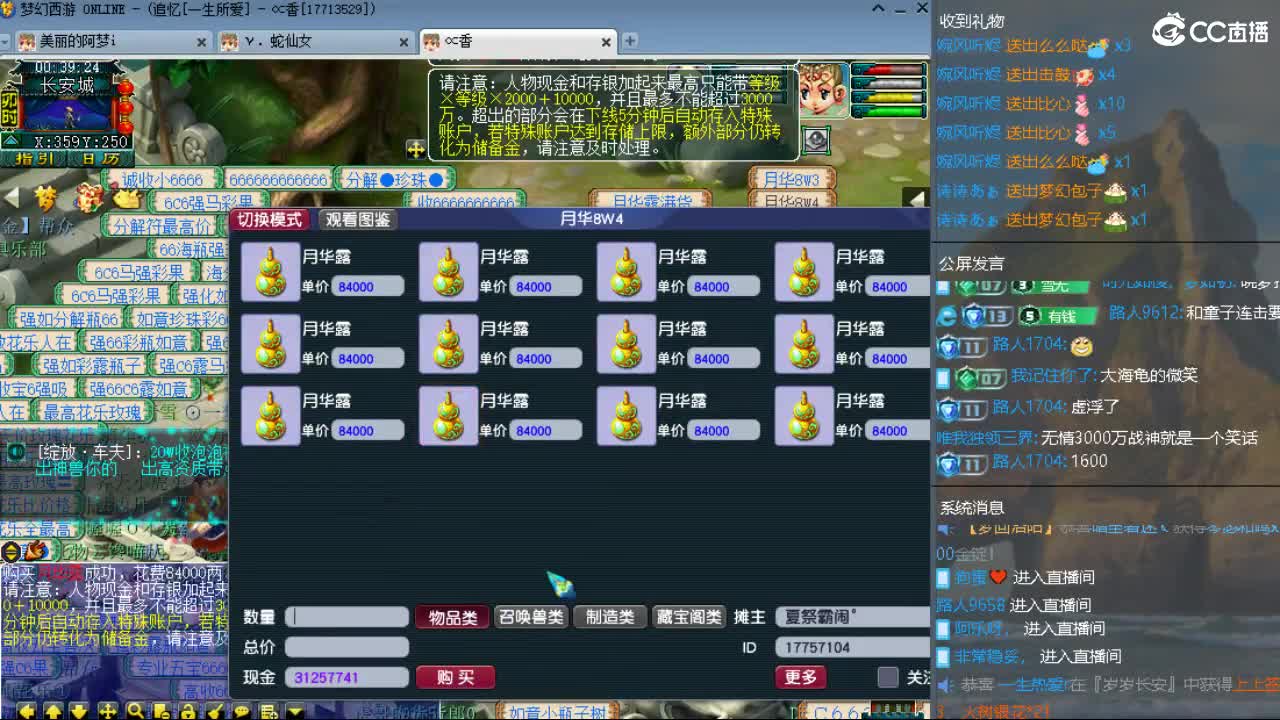This screenshot has height=720, width=1280.
Task: Click the 总价 total price field
Action: click(347, 647)
